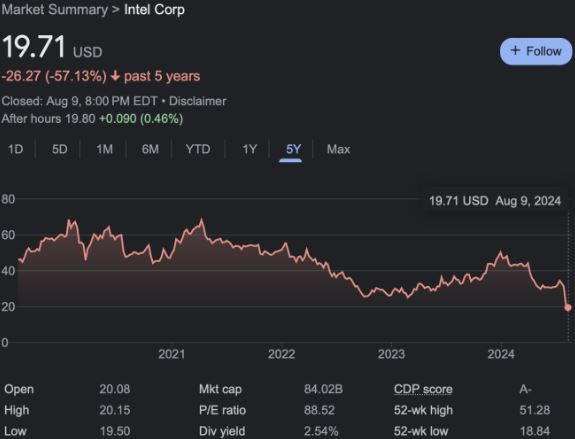Screen dimensions: 575x439
Task: Click the Follow button
Action: 536,51
